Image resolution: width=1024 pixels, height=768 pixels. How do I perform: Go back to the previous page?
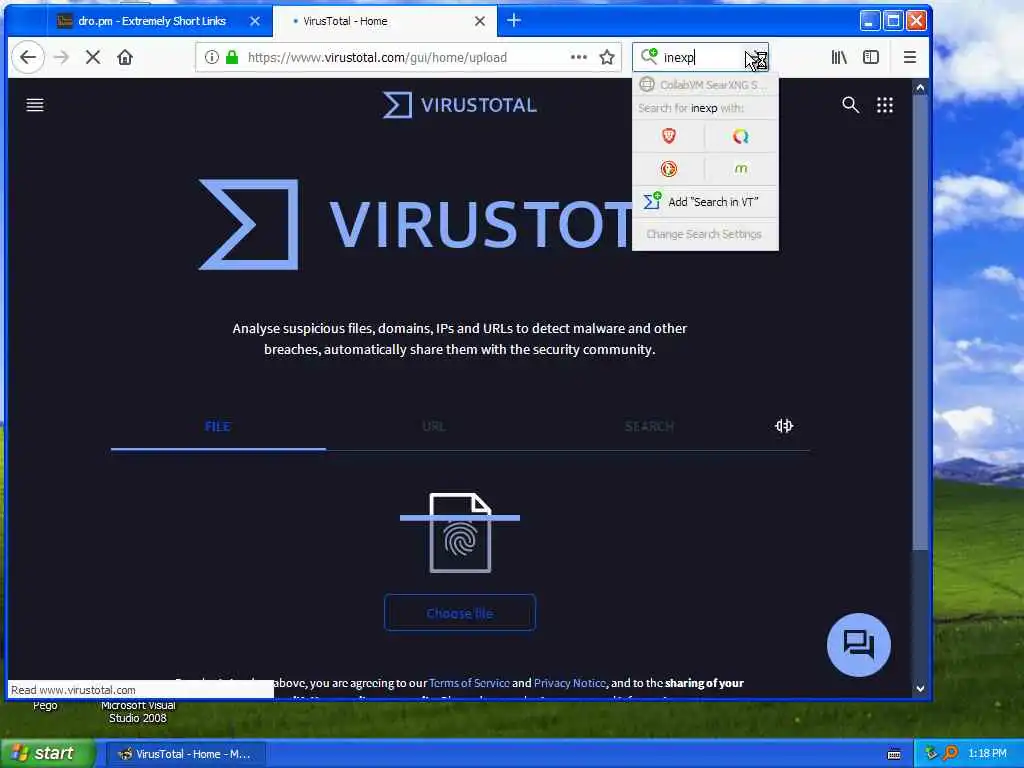(27, 57)
